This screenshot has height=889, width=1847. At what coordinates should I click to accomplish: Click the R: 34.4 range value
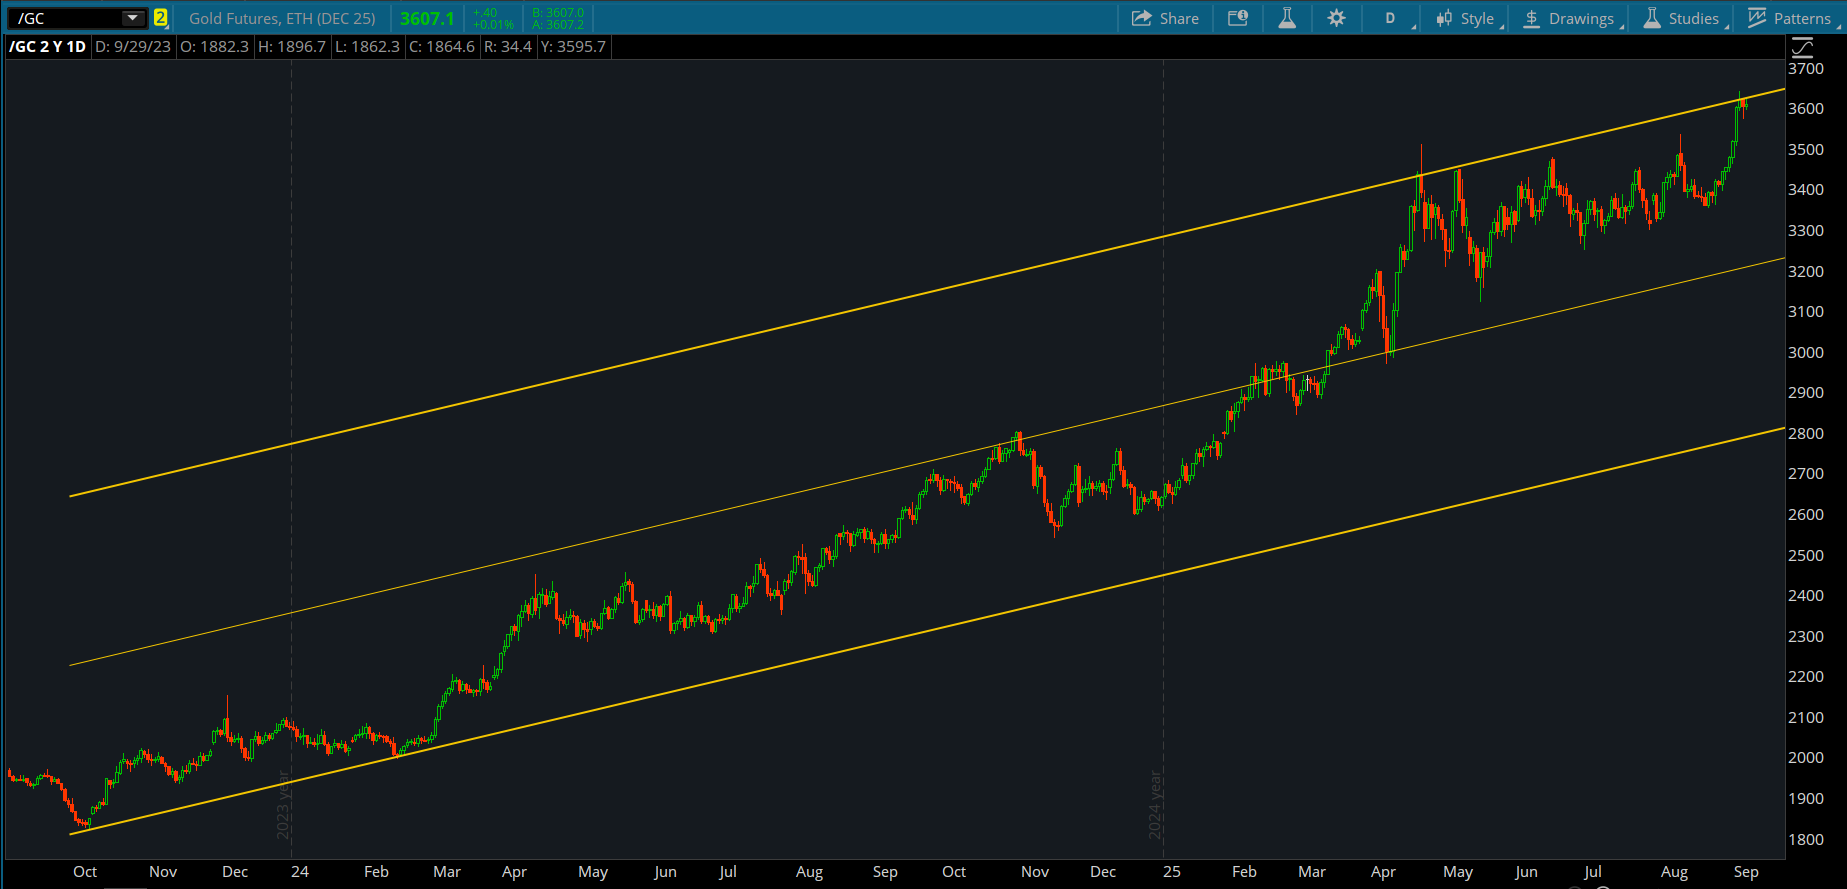508,46
